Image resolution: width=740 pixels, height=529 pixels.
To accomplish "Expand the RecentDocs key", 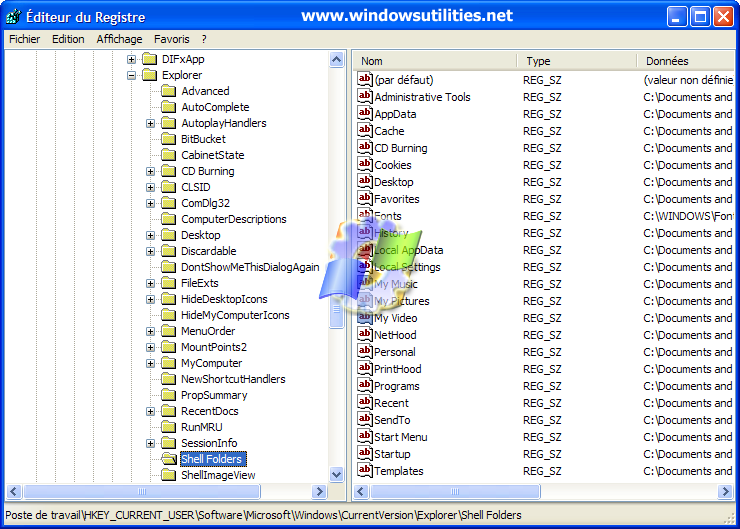I will pyautogui.click(x=151, y=411).
